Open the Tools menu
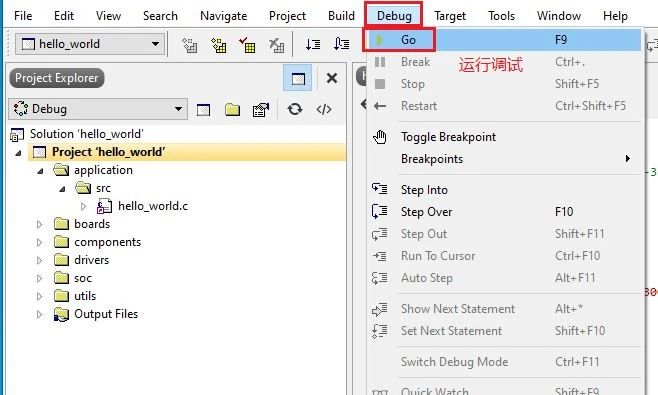The height and width of the screenshot is (395, 658). click(501, 16)
